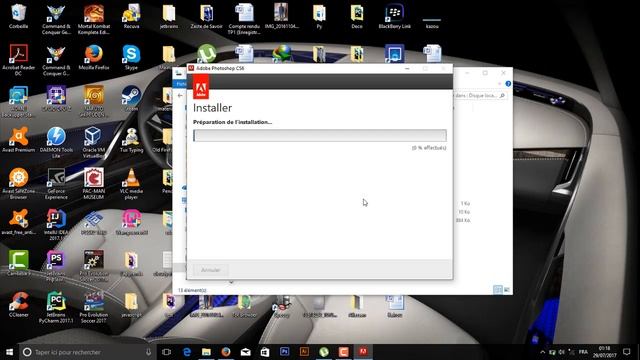Image resolution: width=640 pixels, height=360 pixels.
Task: Launch the Steam desktop shortcut
Action: [x=131, y=99]
